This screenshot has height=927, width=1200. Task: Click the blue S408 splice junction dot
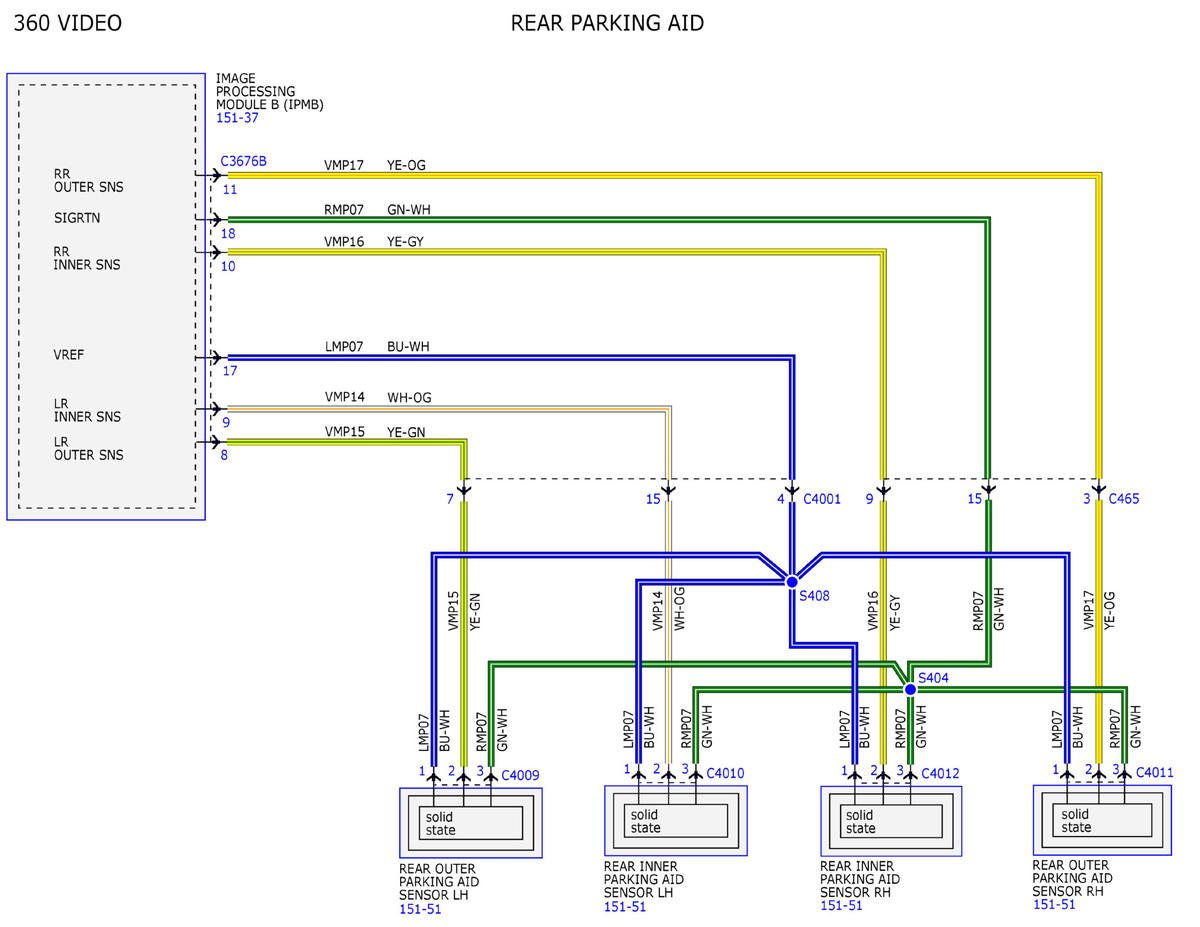(x=791, y=581)
